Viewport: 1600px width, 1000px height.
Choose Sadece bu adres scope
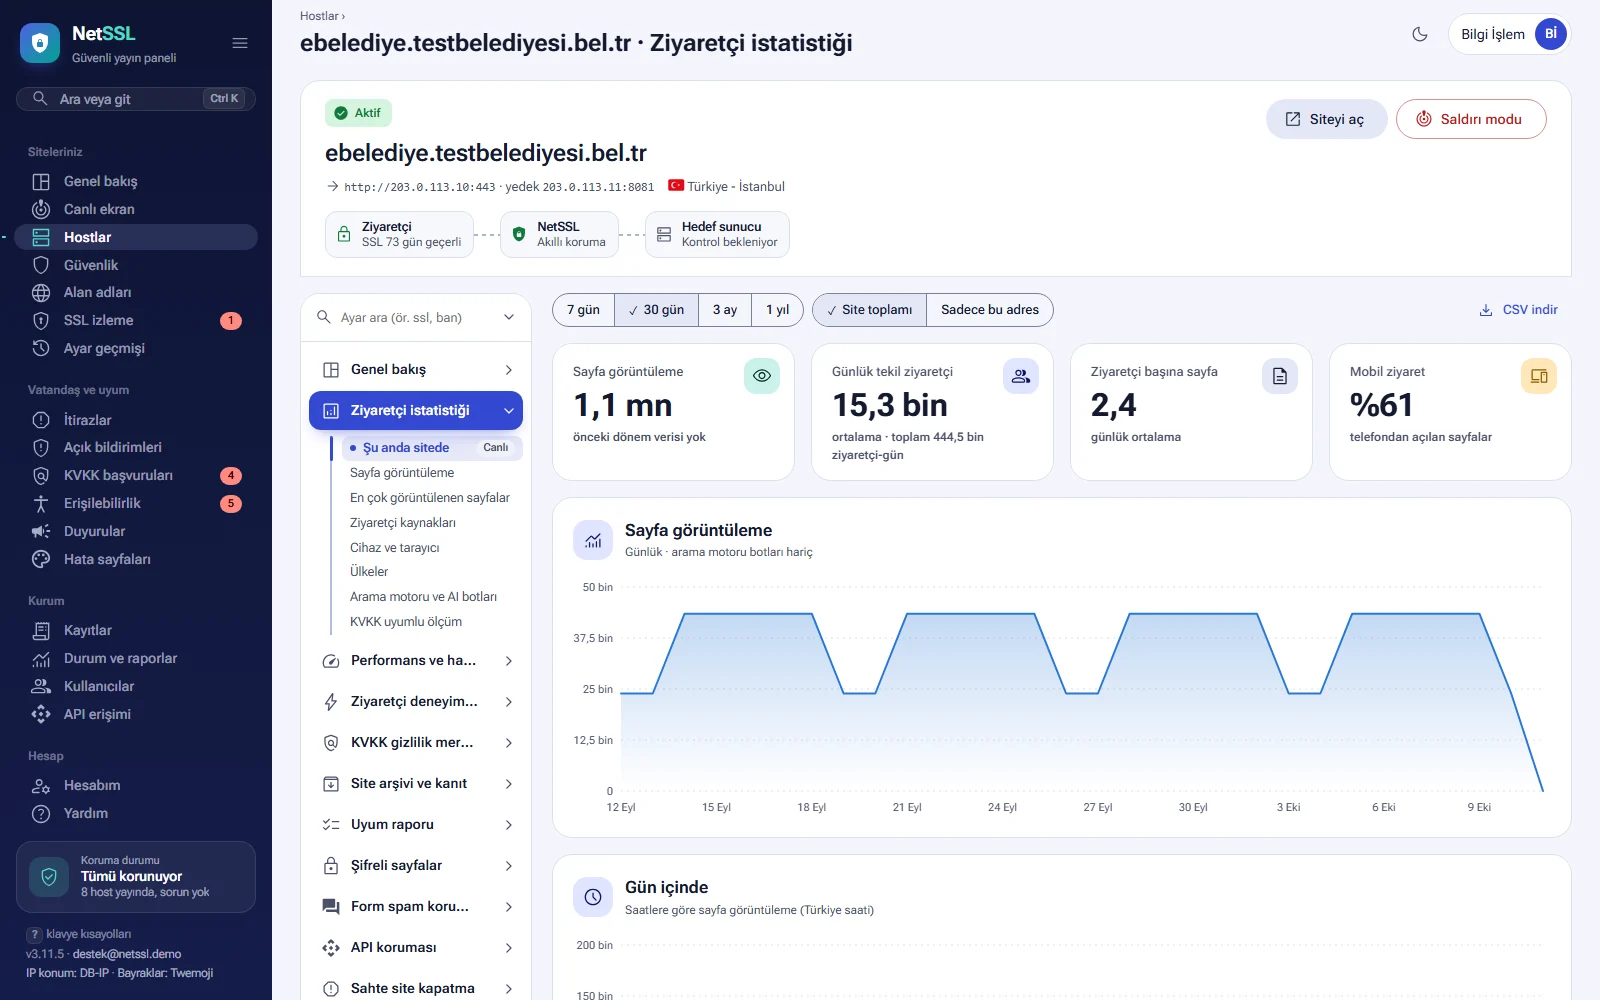coord(990,310)
